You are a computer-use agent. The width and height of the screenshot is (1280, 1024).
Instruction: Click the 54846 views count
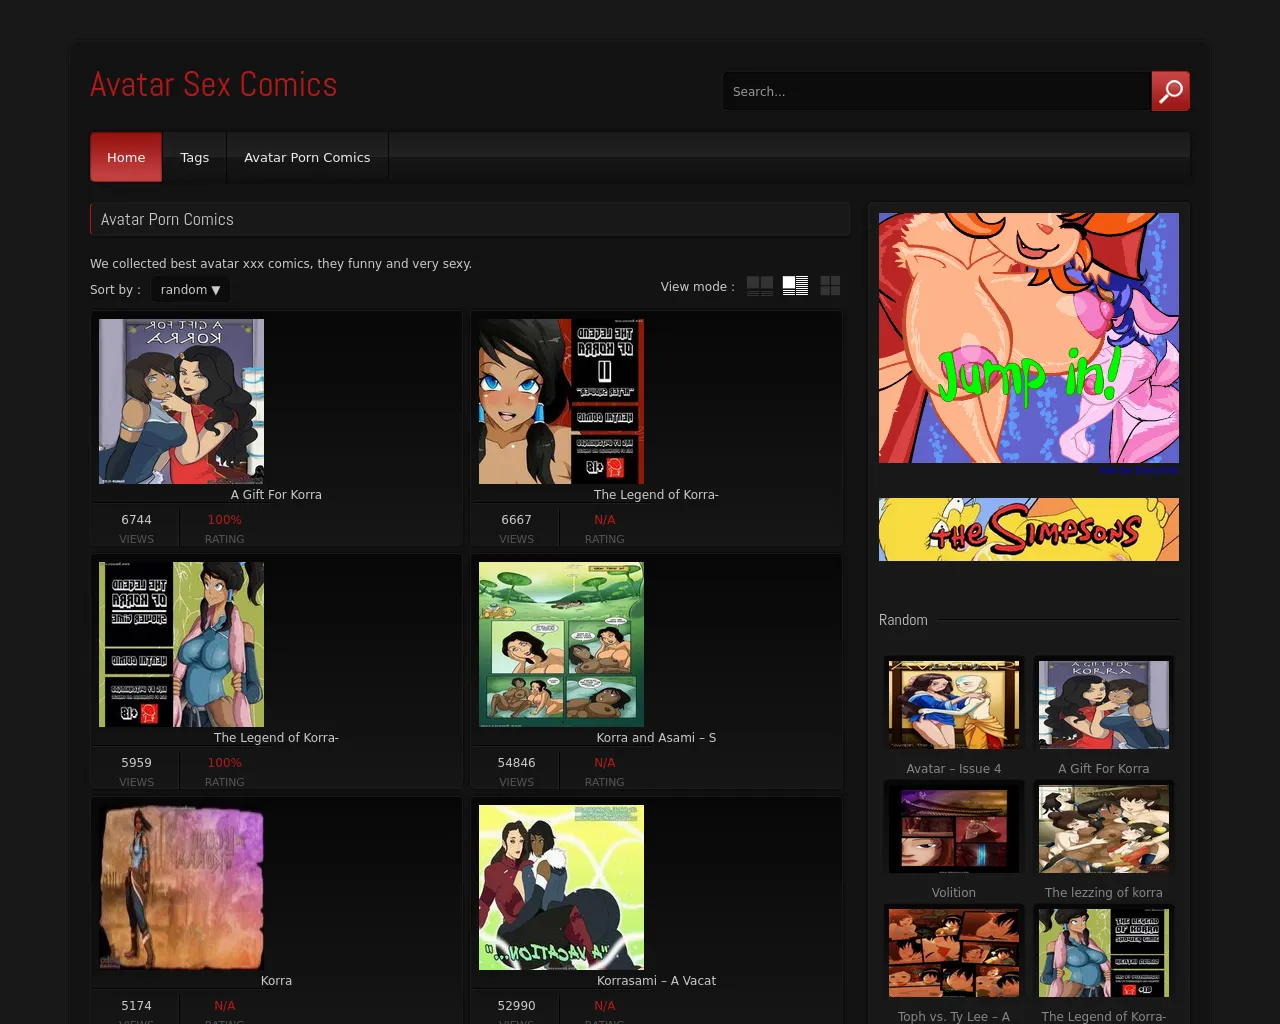coord(516,763)
